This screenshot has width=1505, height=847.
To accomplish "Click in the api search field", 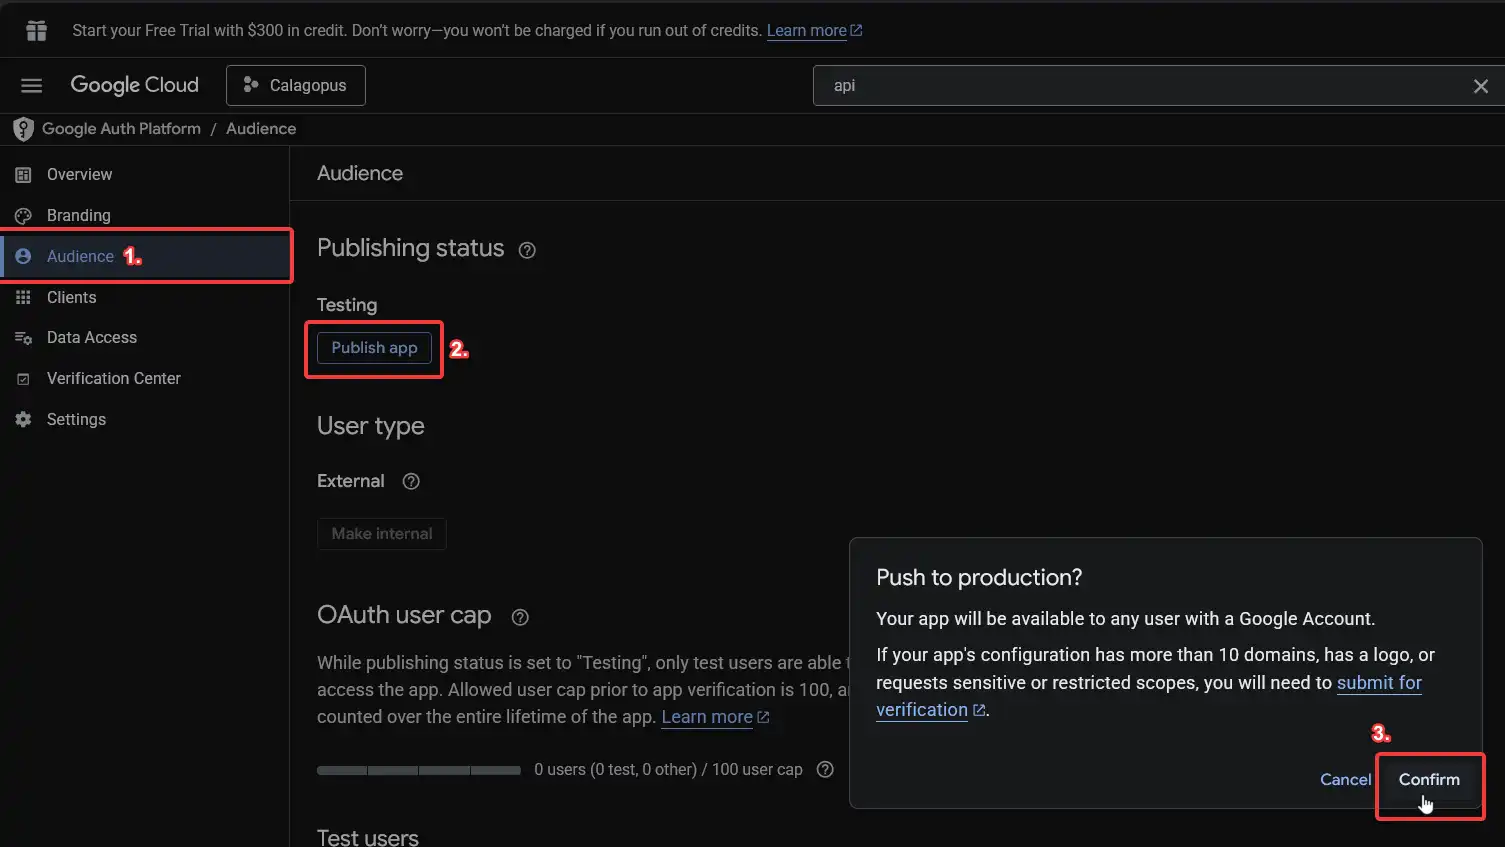I will [x=1140, y=86].
